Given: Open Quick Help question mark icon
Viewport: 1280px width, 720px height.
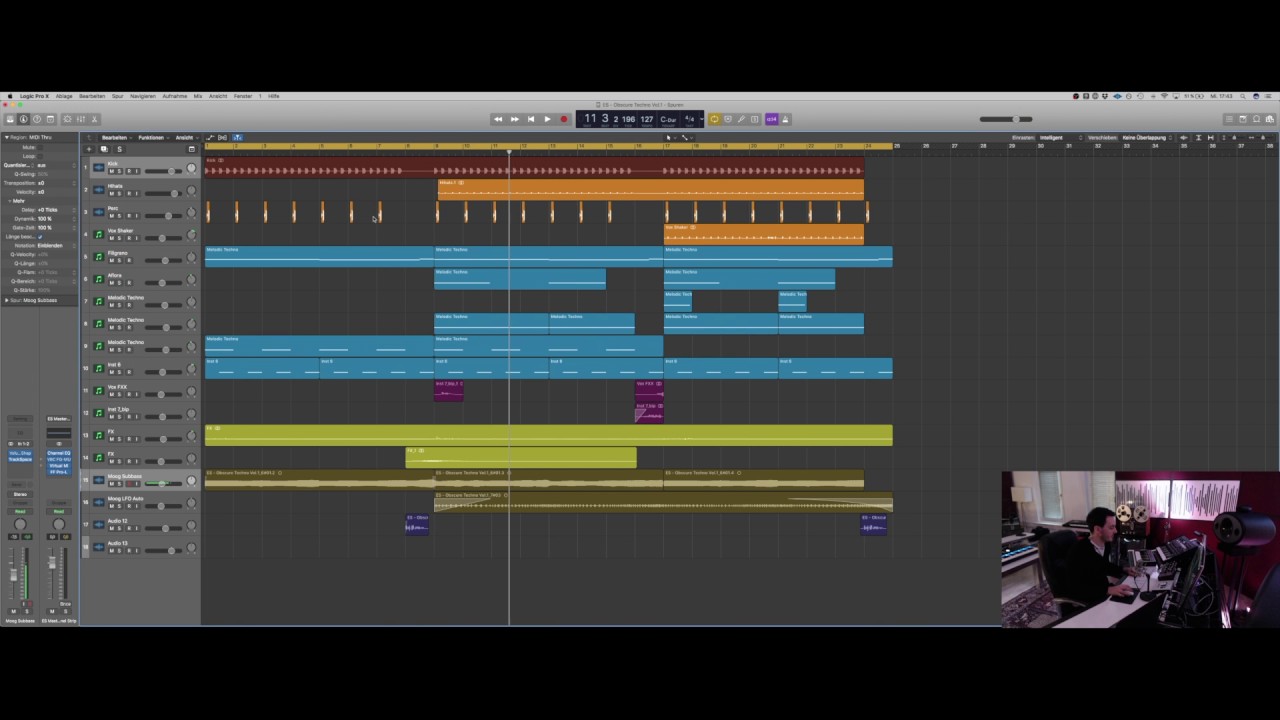Looking at the screenshot, I should point(37,119).
